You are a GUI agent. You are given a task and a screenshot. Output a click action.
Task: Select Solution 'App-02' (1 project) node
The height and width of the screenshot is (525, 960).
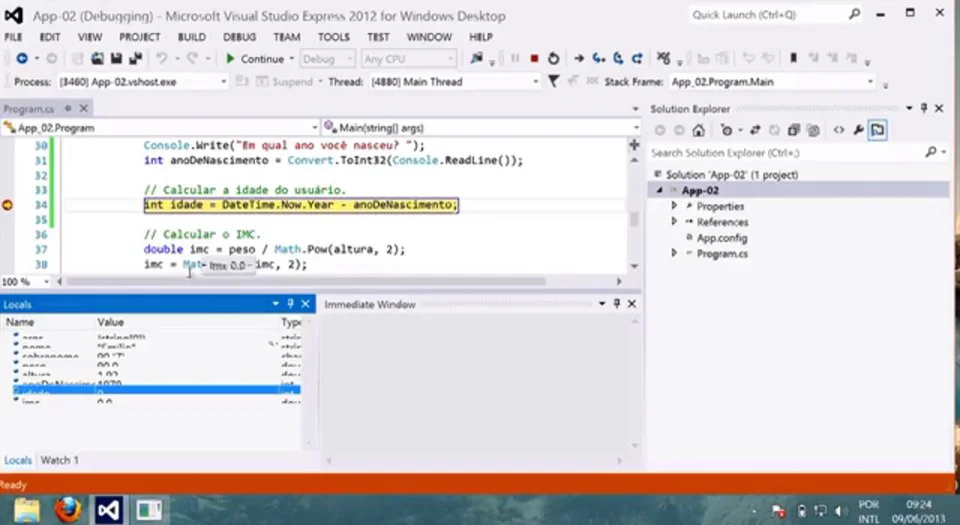coord(732,175)
